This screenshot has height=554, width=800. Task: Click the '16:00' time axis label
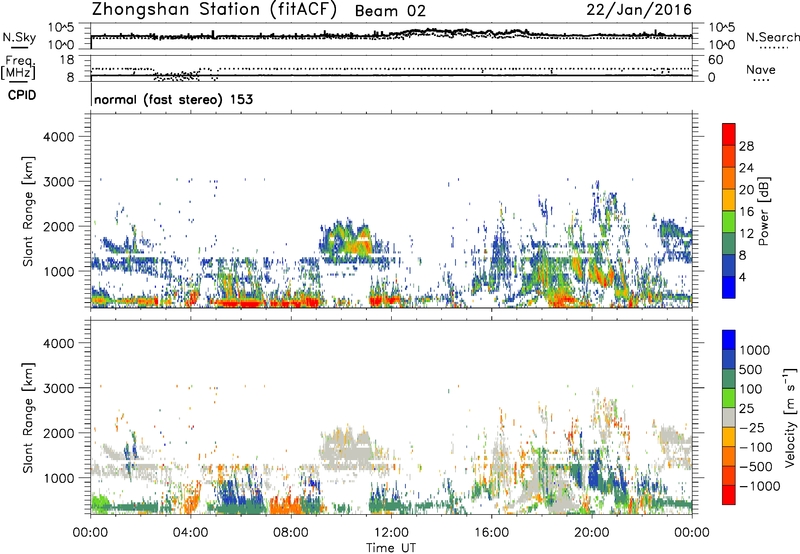click(491, 533)
